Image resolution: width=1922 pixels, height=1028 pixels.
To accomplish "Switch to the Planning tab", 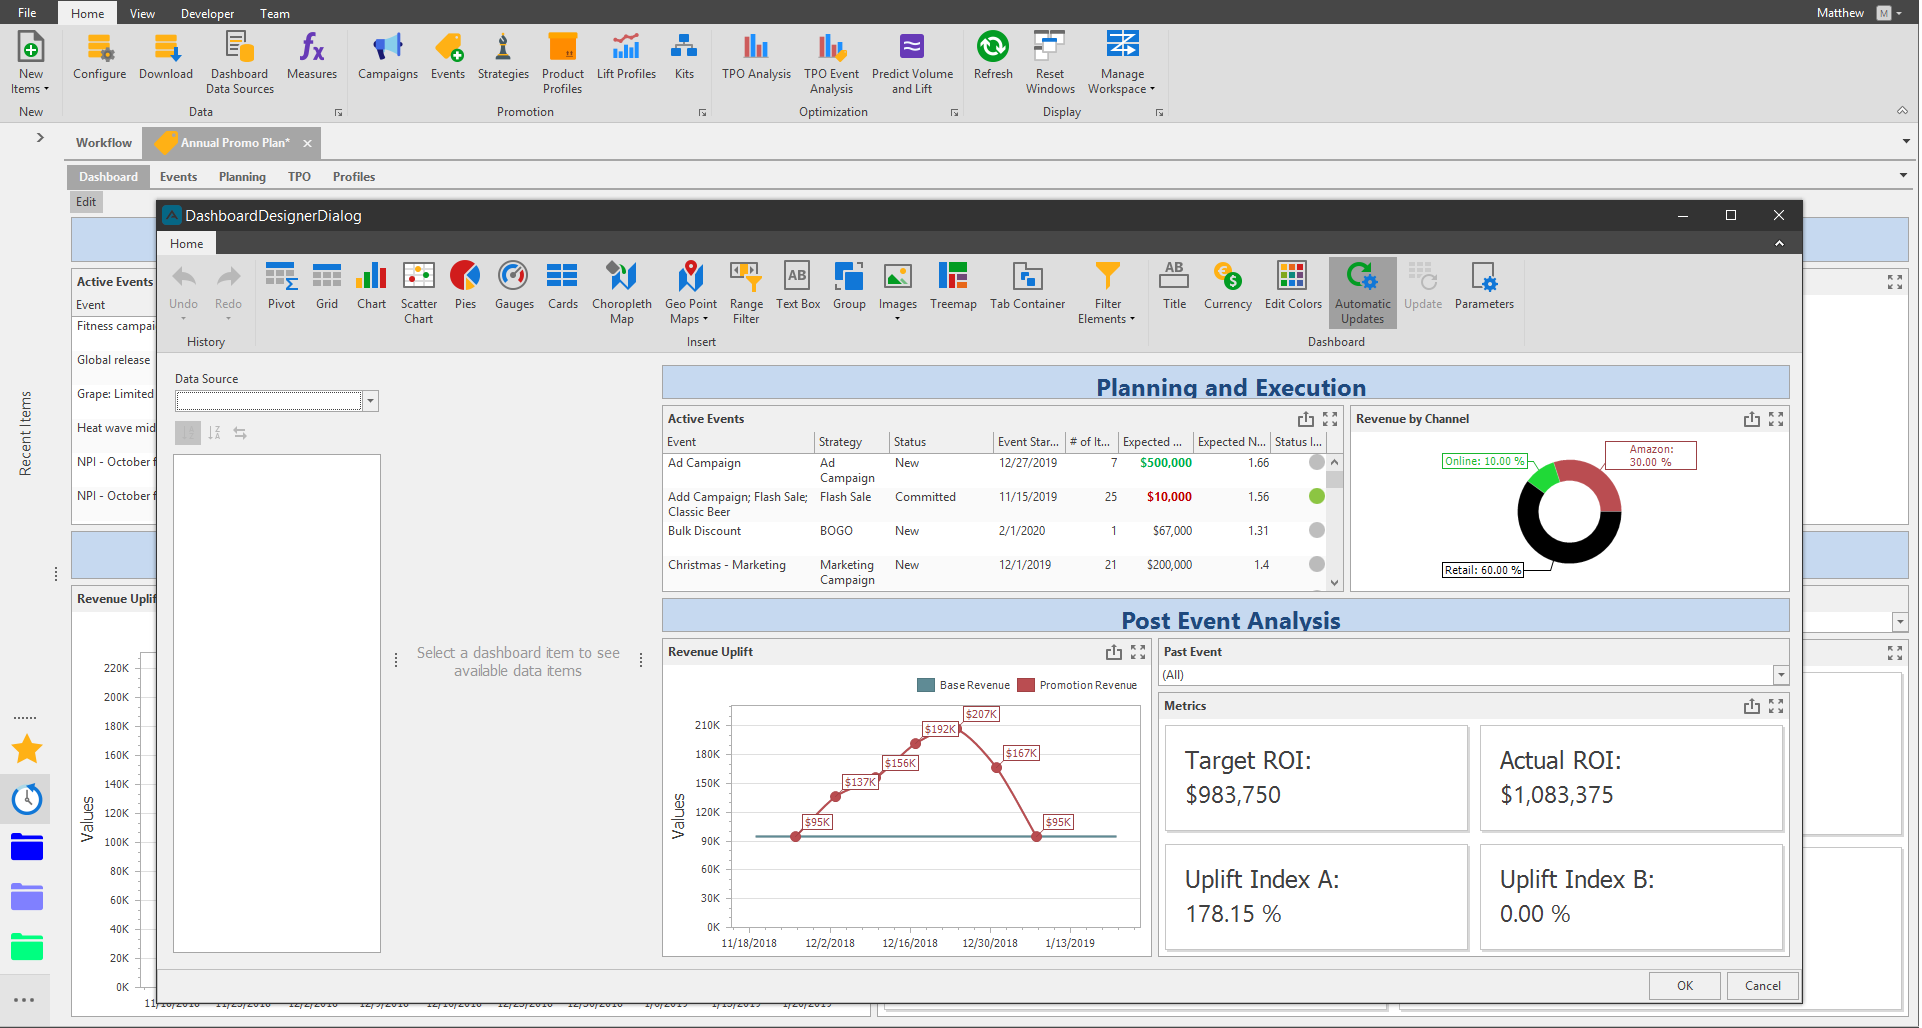I will (x=242, y=177).
